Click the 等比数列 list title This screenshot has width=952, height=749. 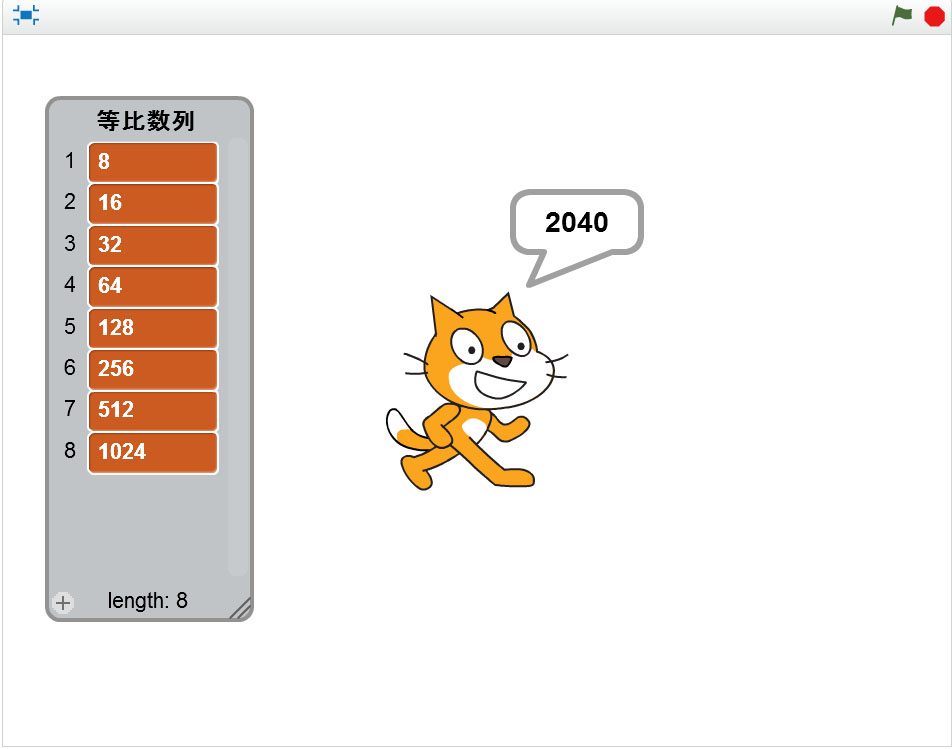click(x=146, y=120)
